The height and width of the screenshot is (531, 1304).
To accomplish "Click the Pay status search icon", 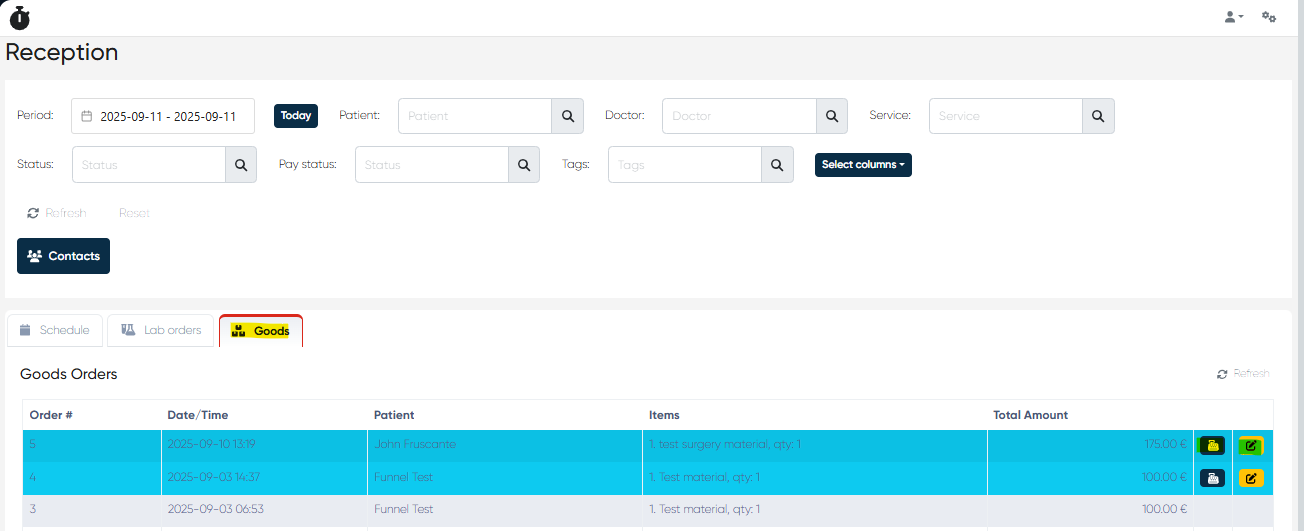I will tap(524, 165).
